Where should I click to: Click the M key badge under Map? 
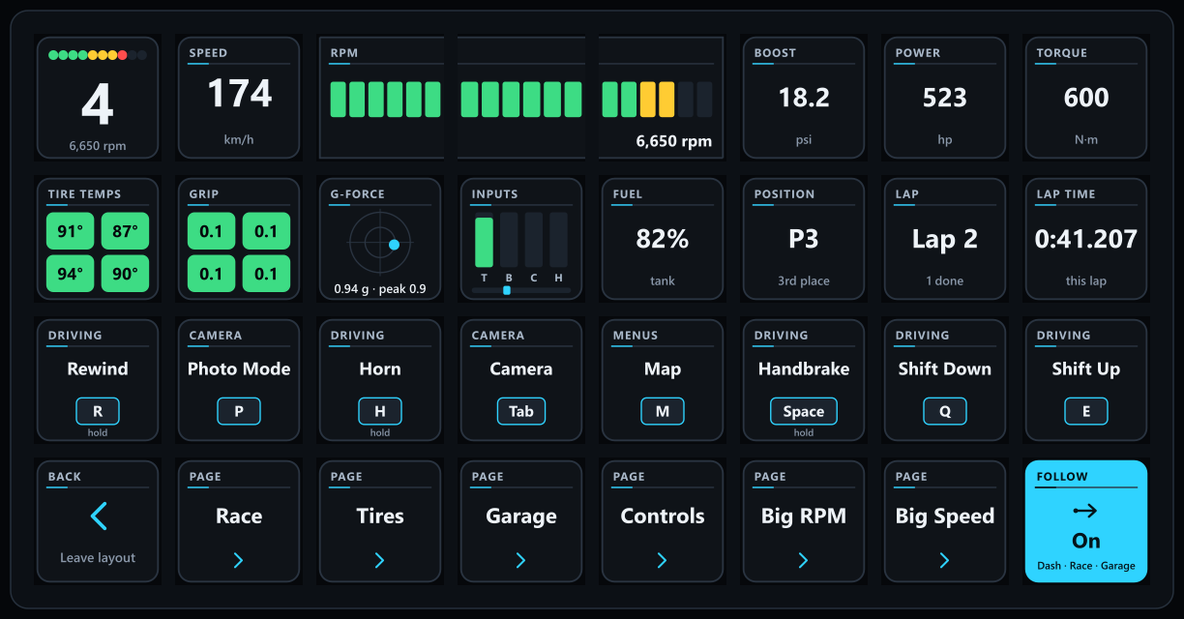[x=662, y=411]
